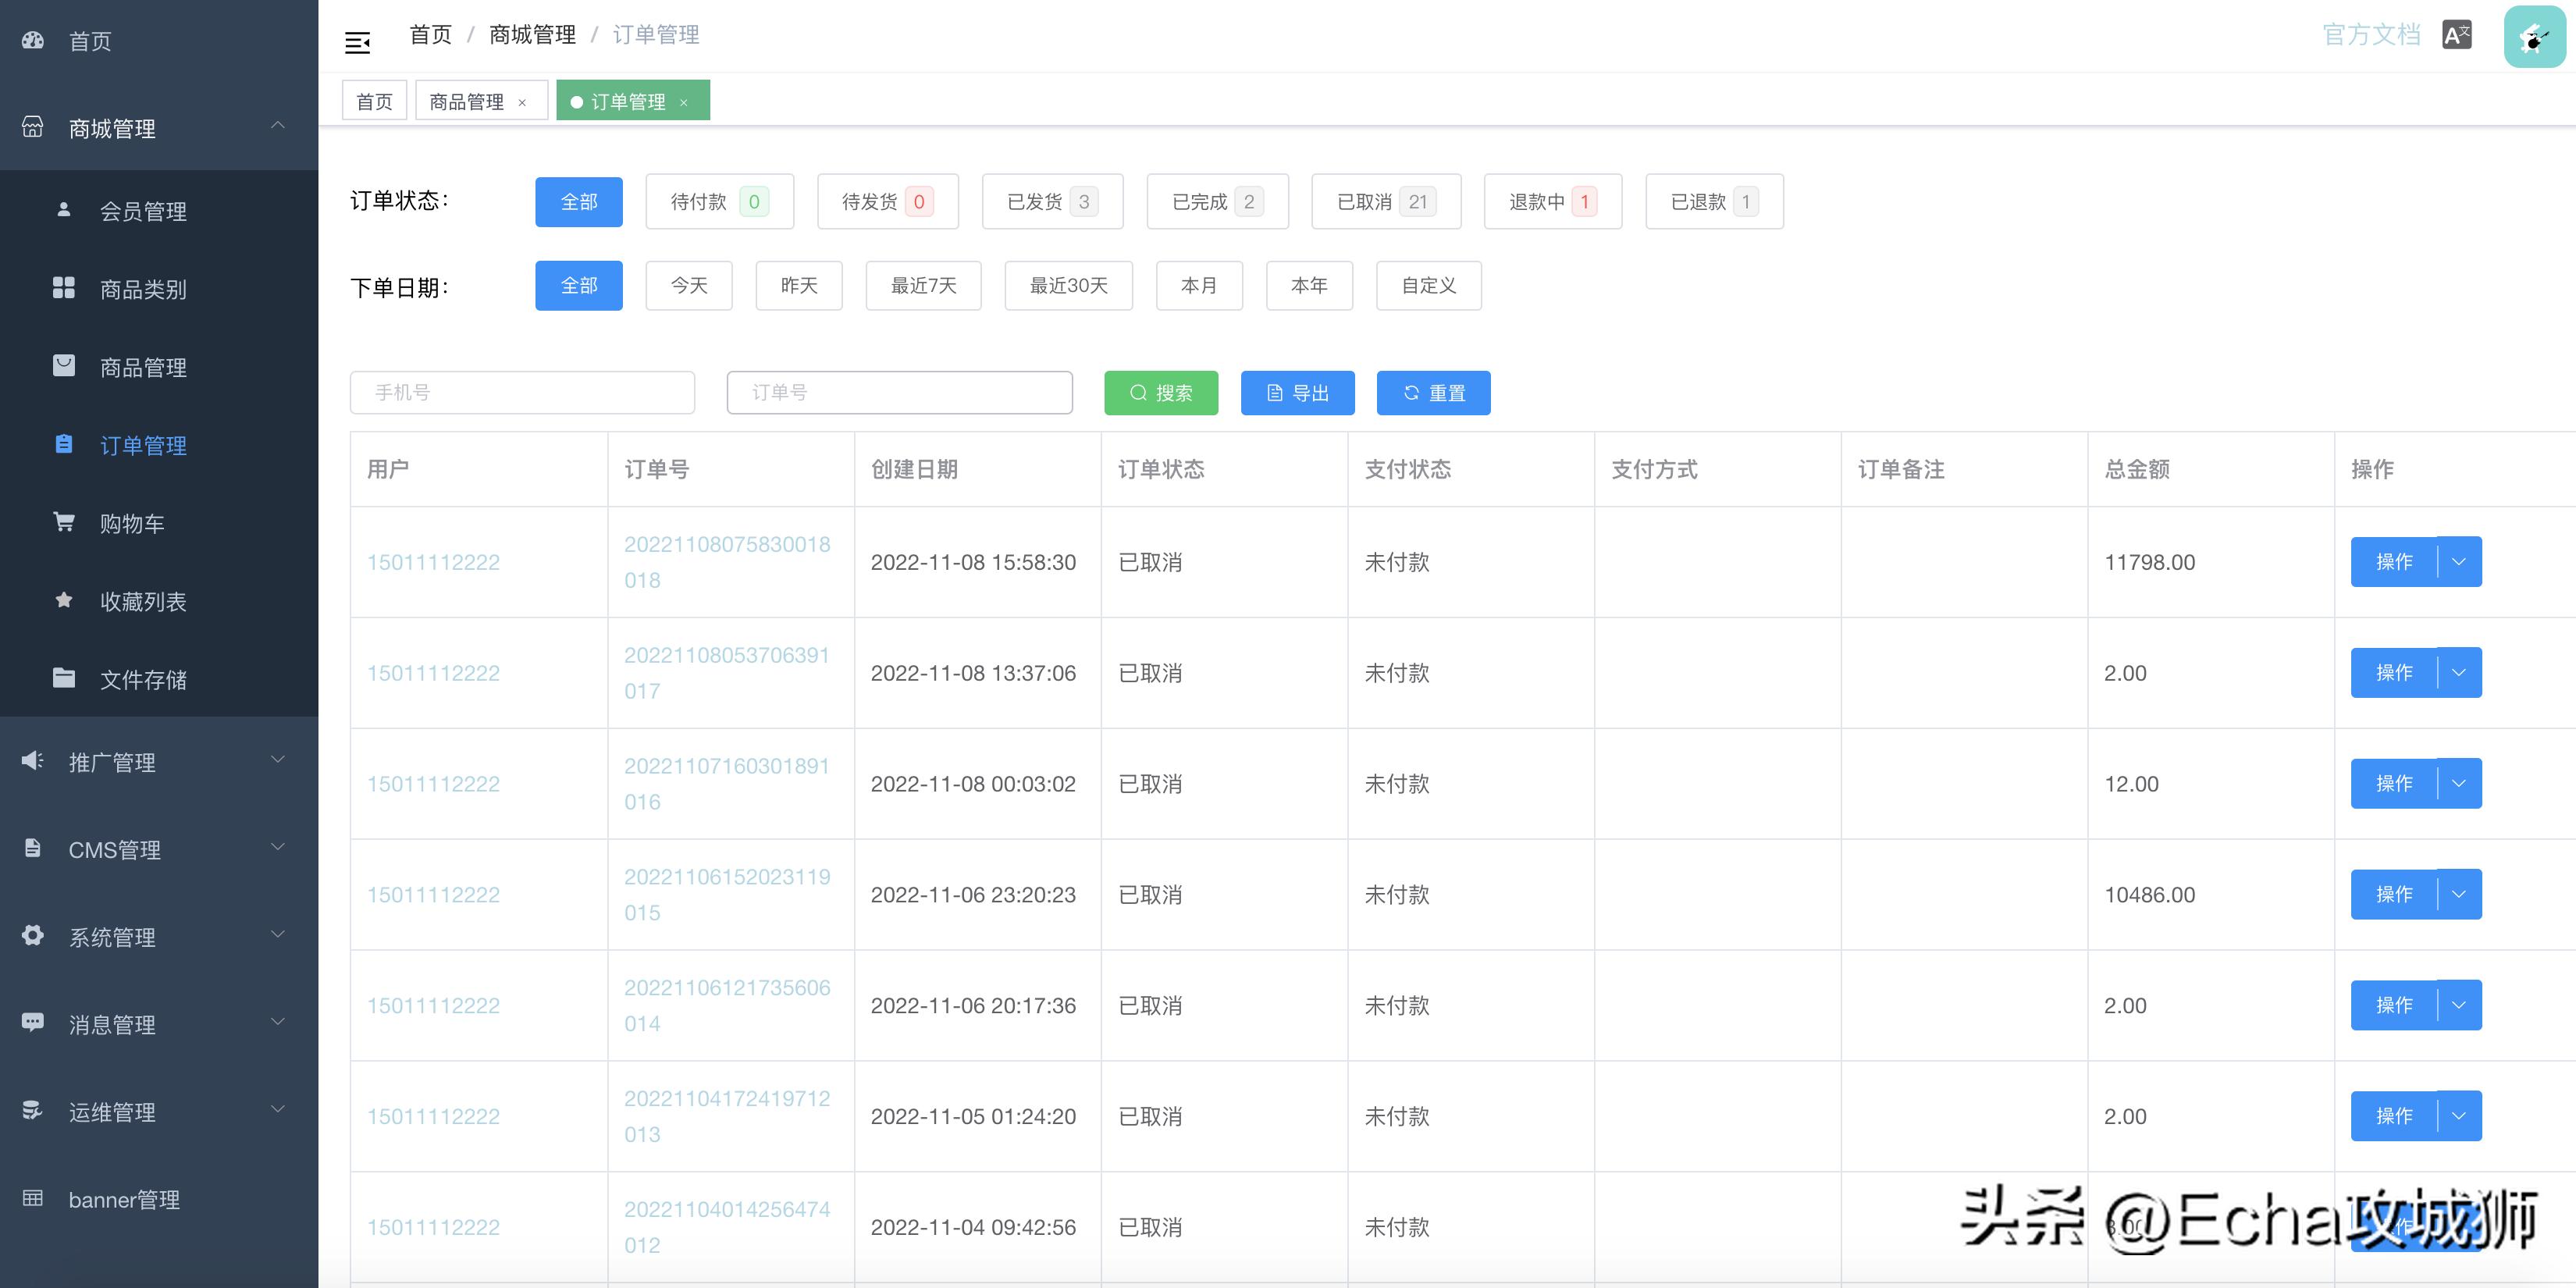Open 文件存储 file storage section
Viewport: 2576px width, 1288px height.
tap(142, 679)
